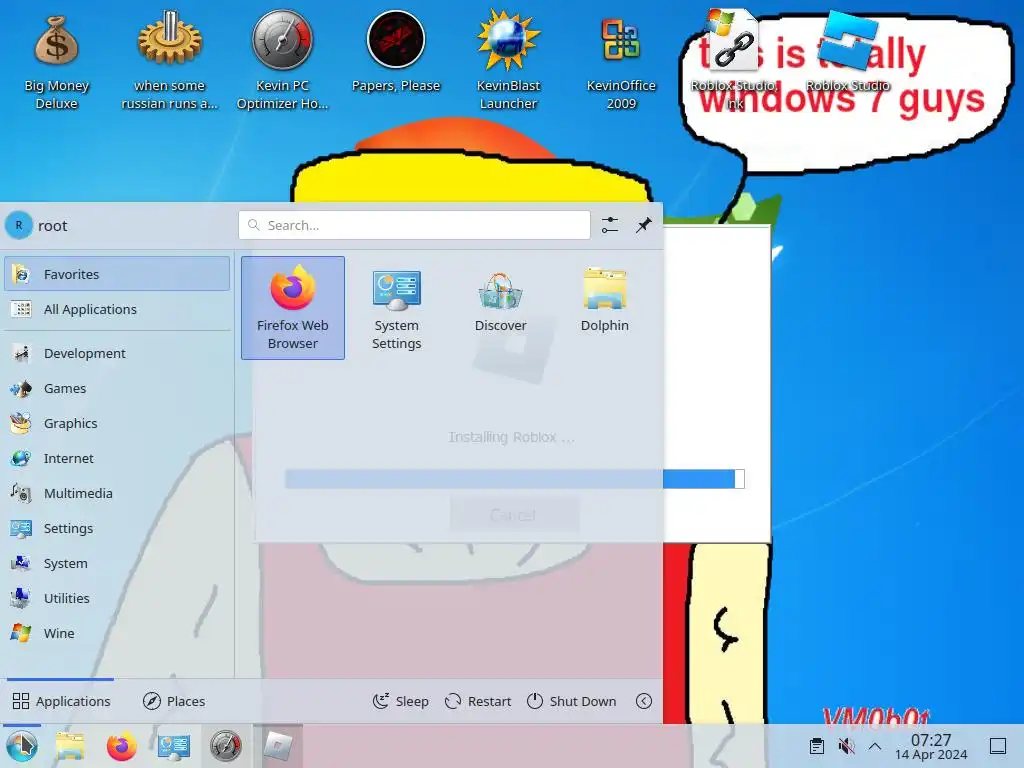Open the Games category
The image size is (1024, 768).
coord(117,388)
